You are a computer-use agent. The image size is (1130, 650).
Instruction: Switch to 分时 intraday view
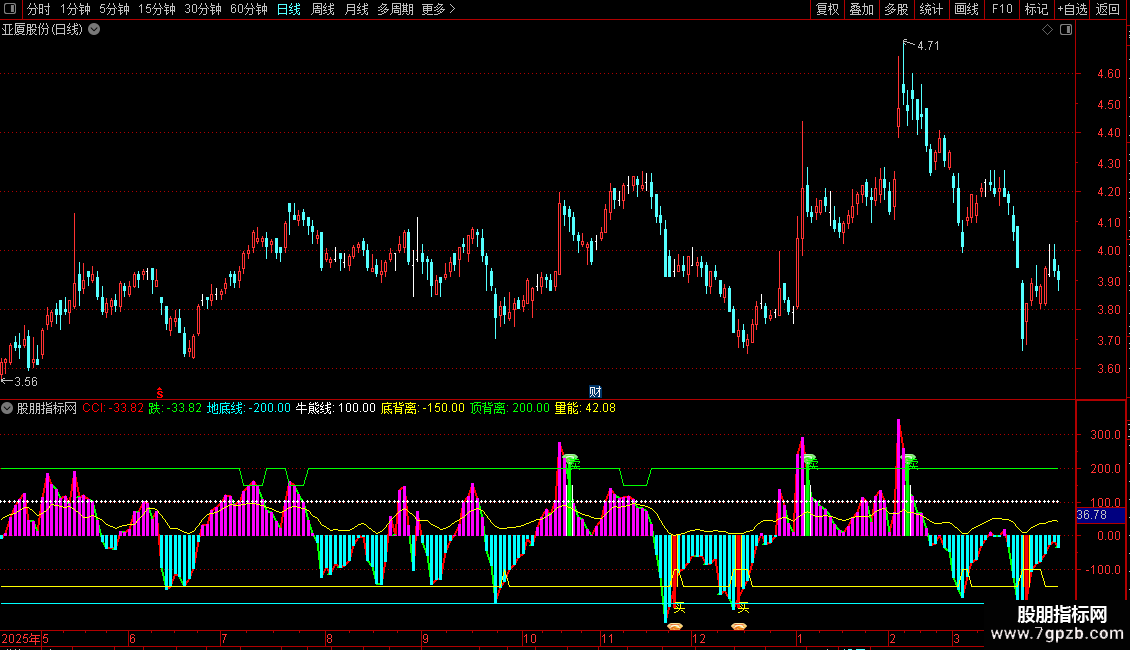coord(38,9)
